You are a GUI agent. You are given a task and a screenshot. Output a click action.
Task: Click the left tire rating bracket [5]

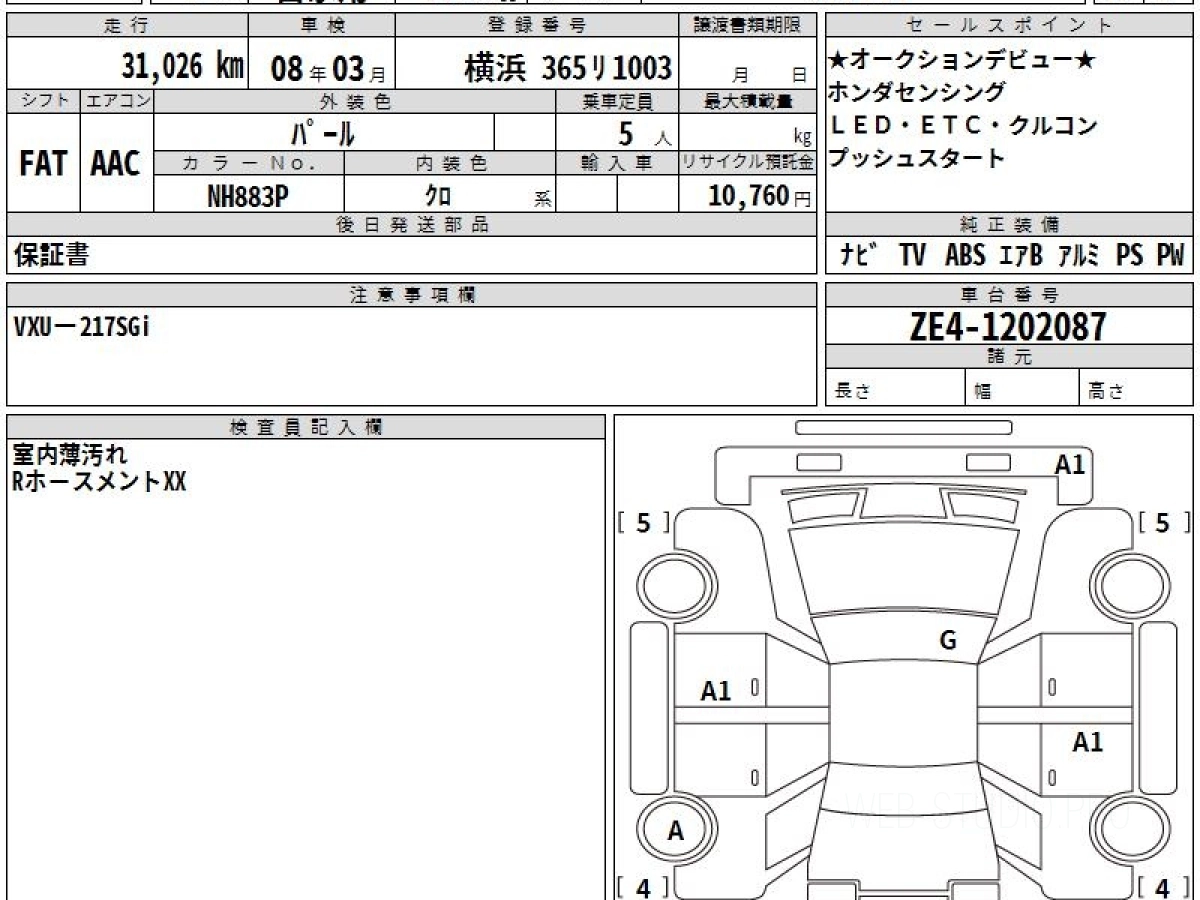pyautogui.click(x=643, y=522)
